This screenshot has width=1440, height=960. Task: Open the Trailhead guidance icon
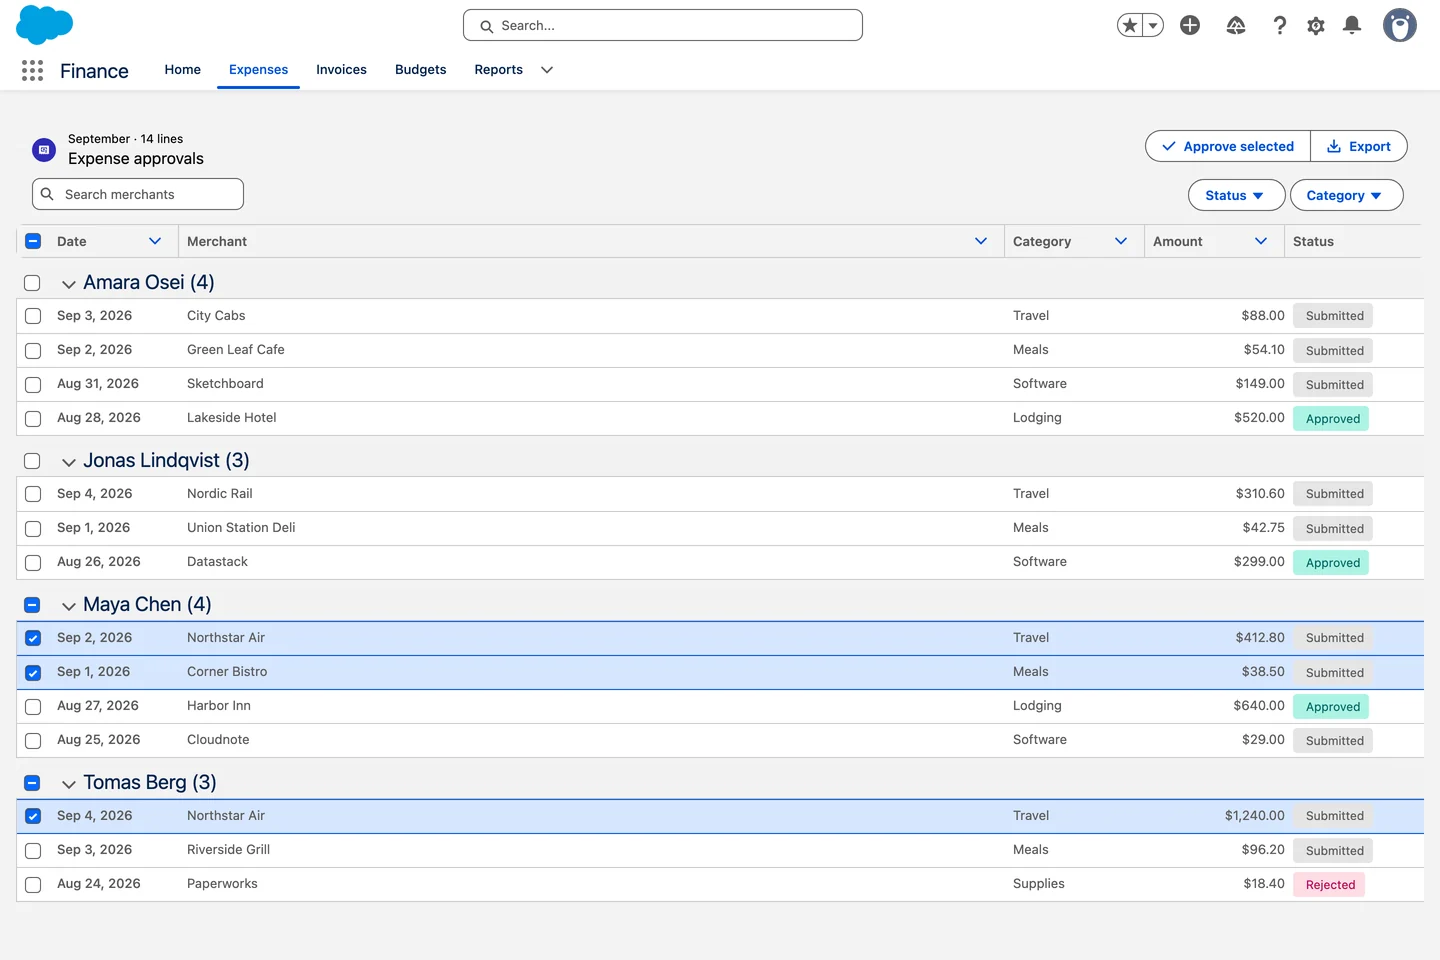click(x=1236, y=25)
